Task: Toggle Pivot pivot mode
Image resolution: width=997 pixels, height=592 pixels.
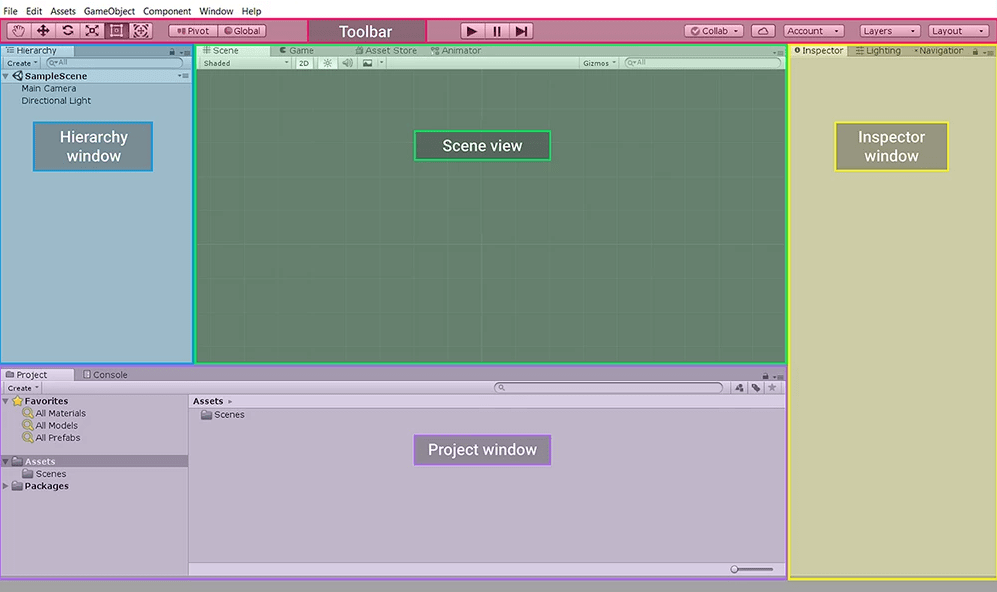Action: click(191, 30)
